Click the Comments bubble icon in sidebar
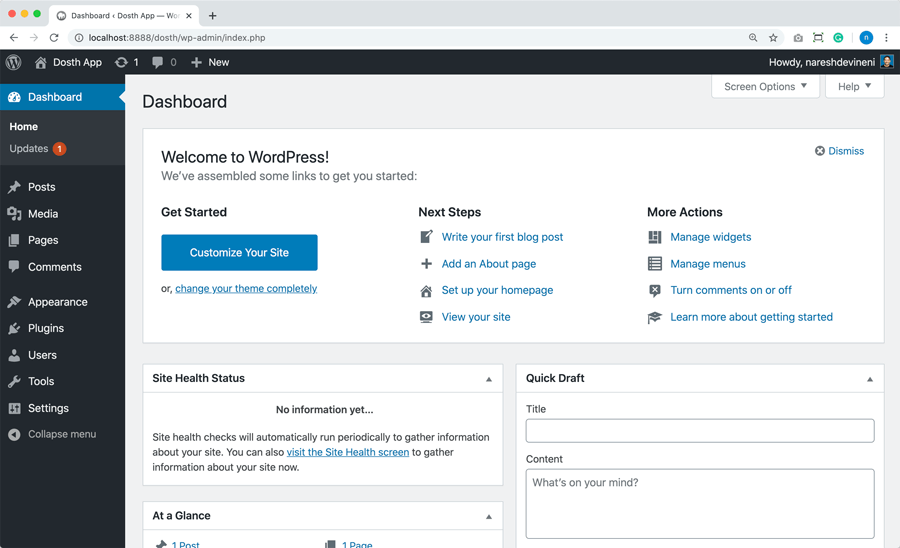 point(14,266)
